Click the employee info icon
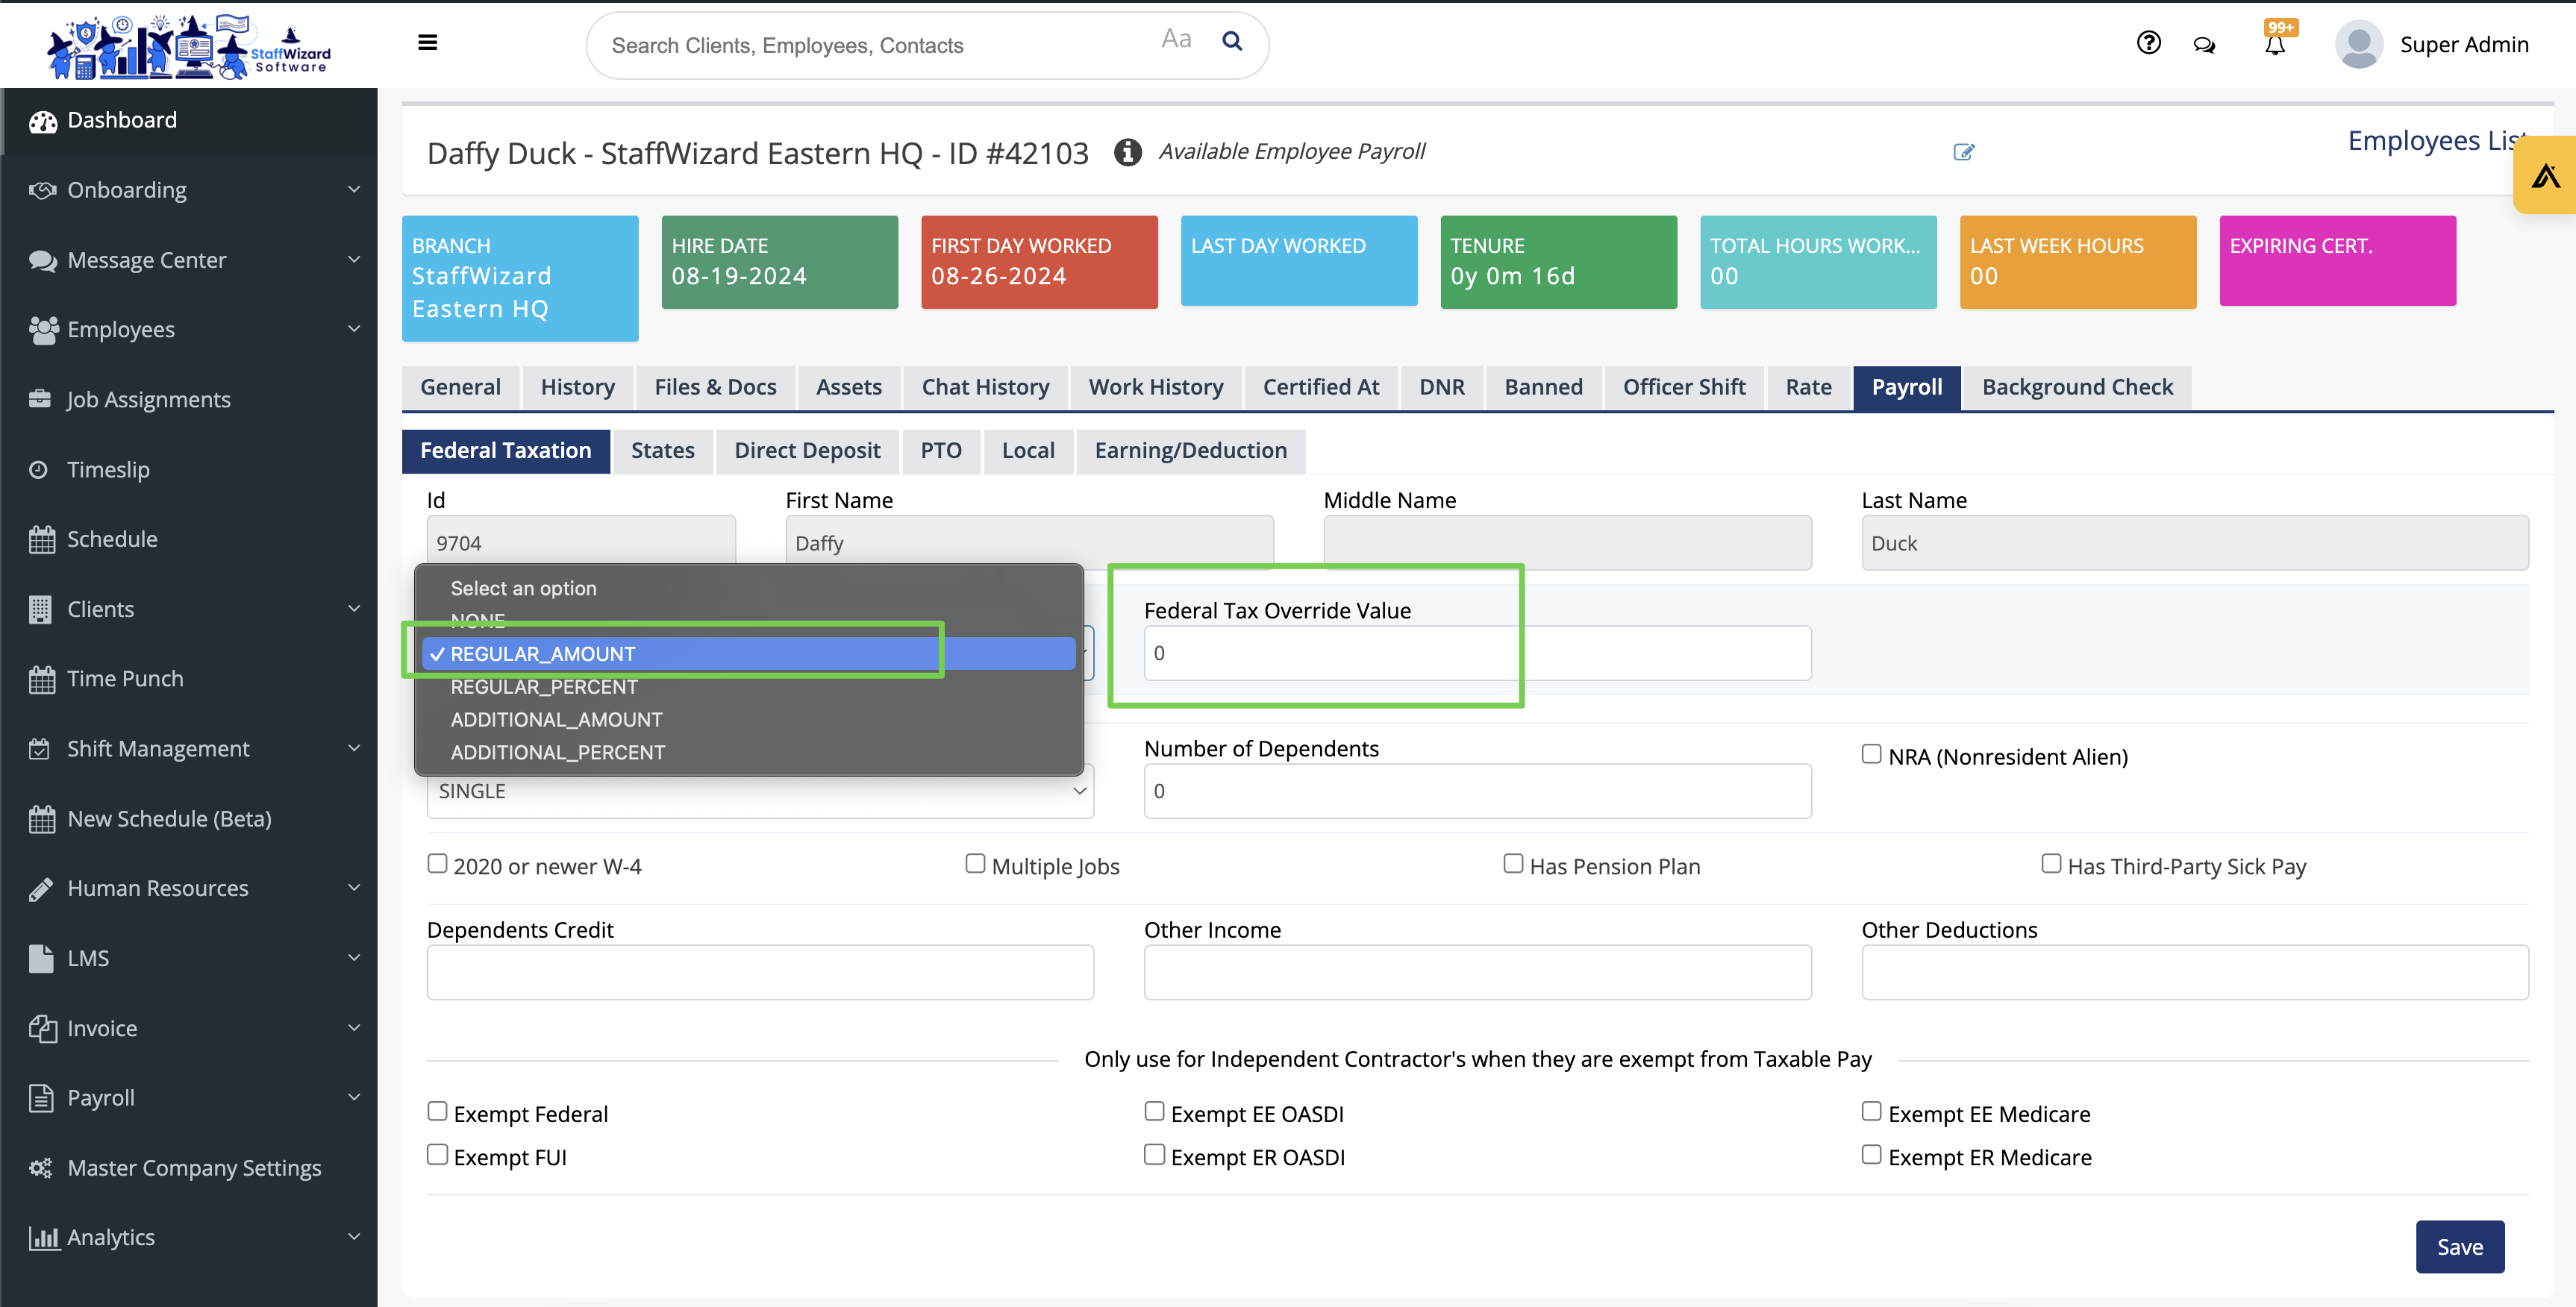 (1127, 152)
